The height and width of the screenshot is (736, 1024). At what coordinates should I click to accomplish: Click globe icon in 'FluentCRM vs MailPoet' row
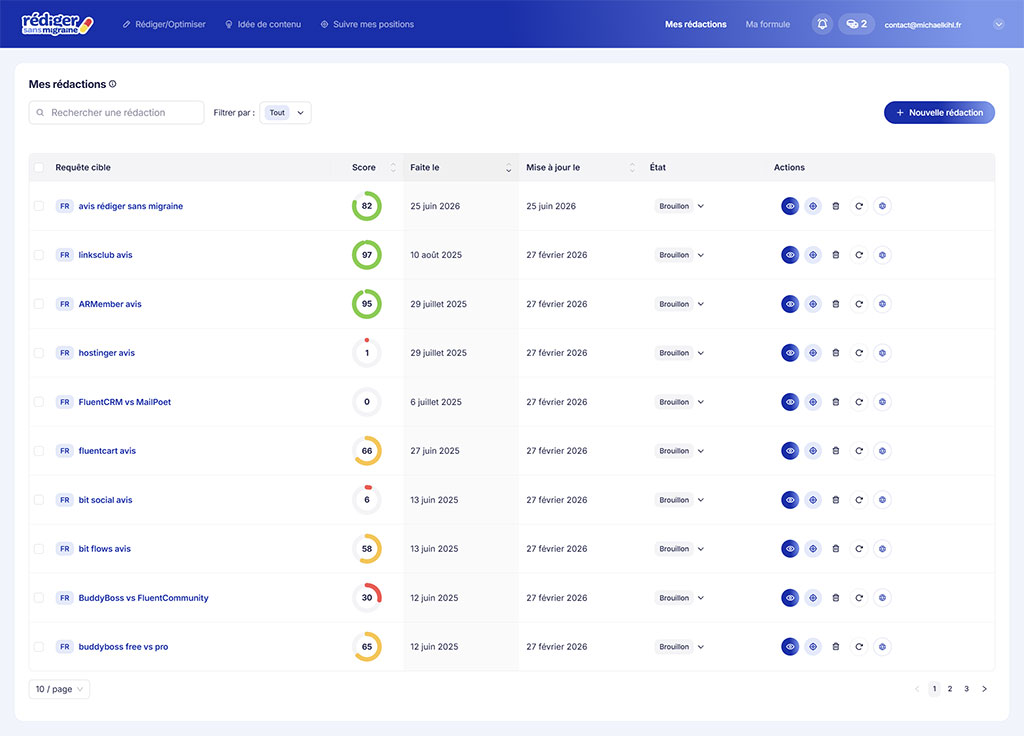[x=882, y=402]
